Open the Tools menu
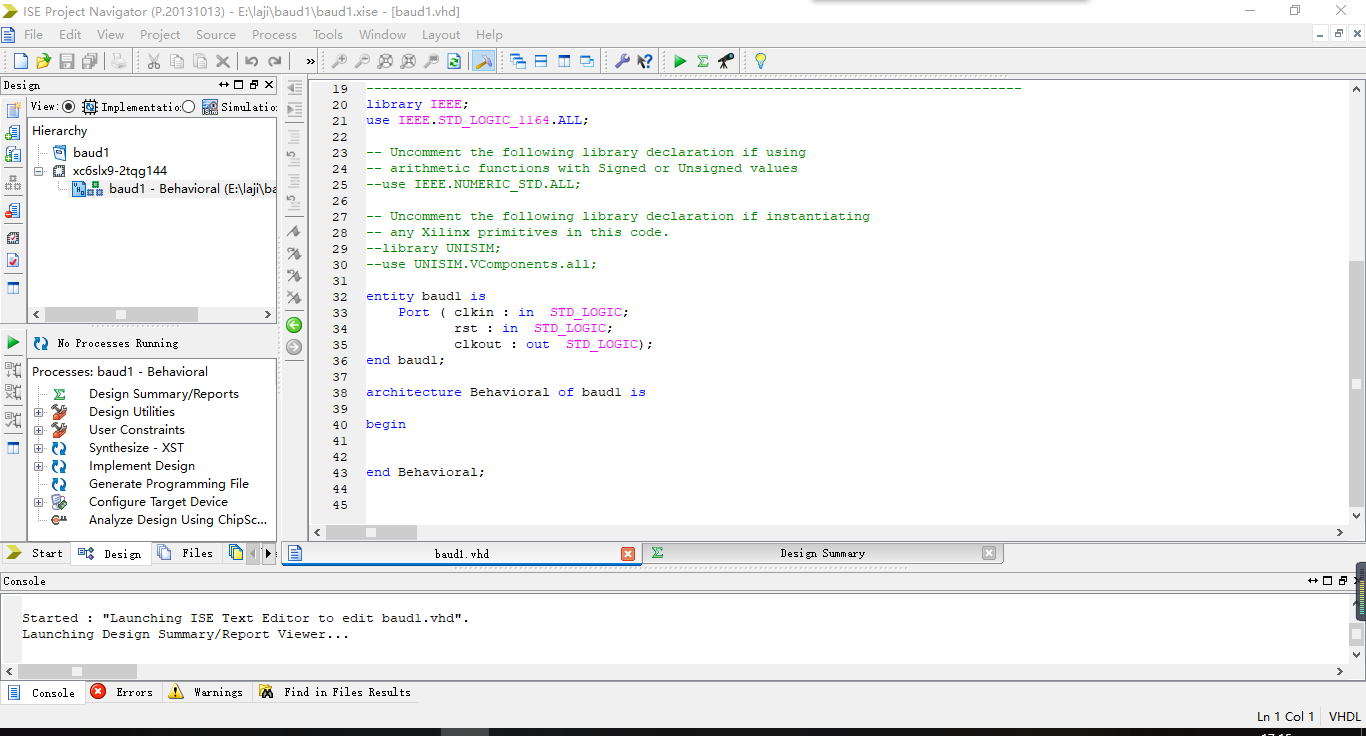The height and width of the screenshot is (736, 1366). click(x=327, y=34)
